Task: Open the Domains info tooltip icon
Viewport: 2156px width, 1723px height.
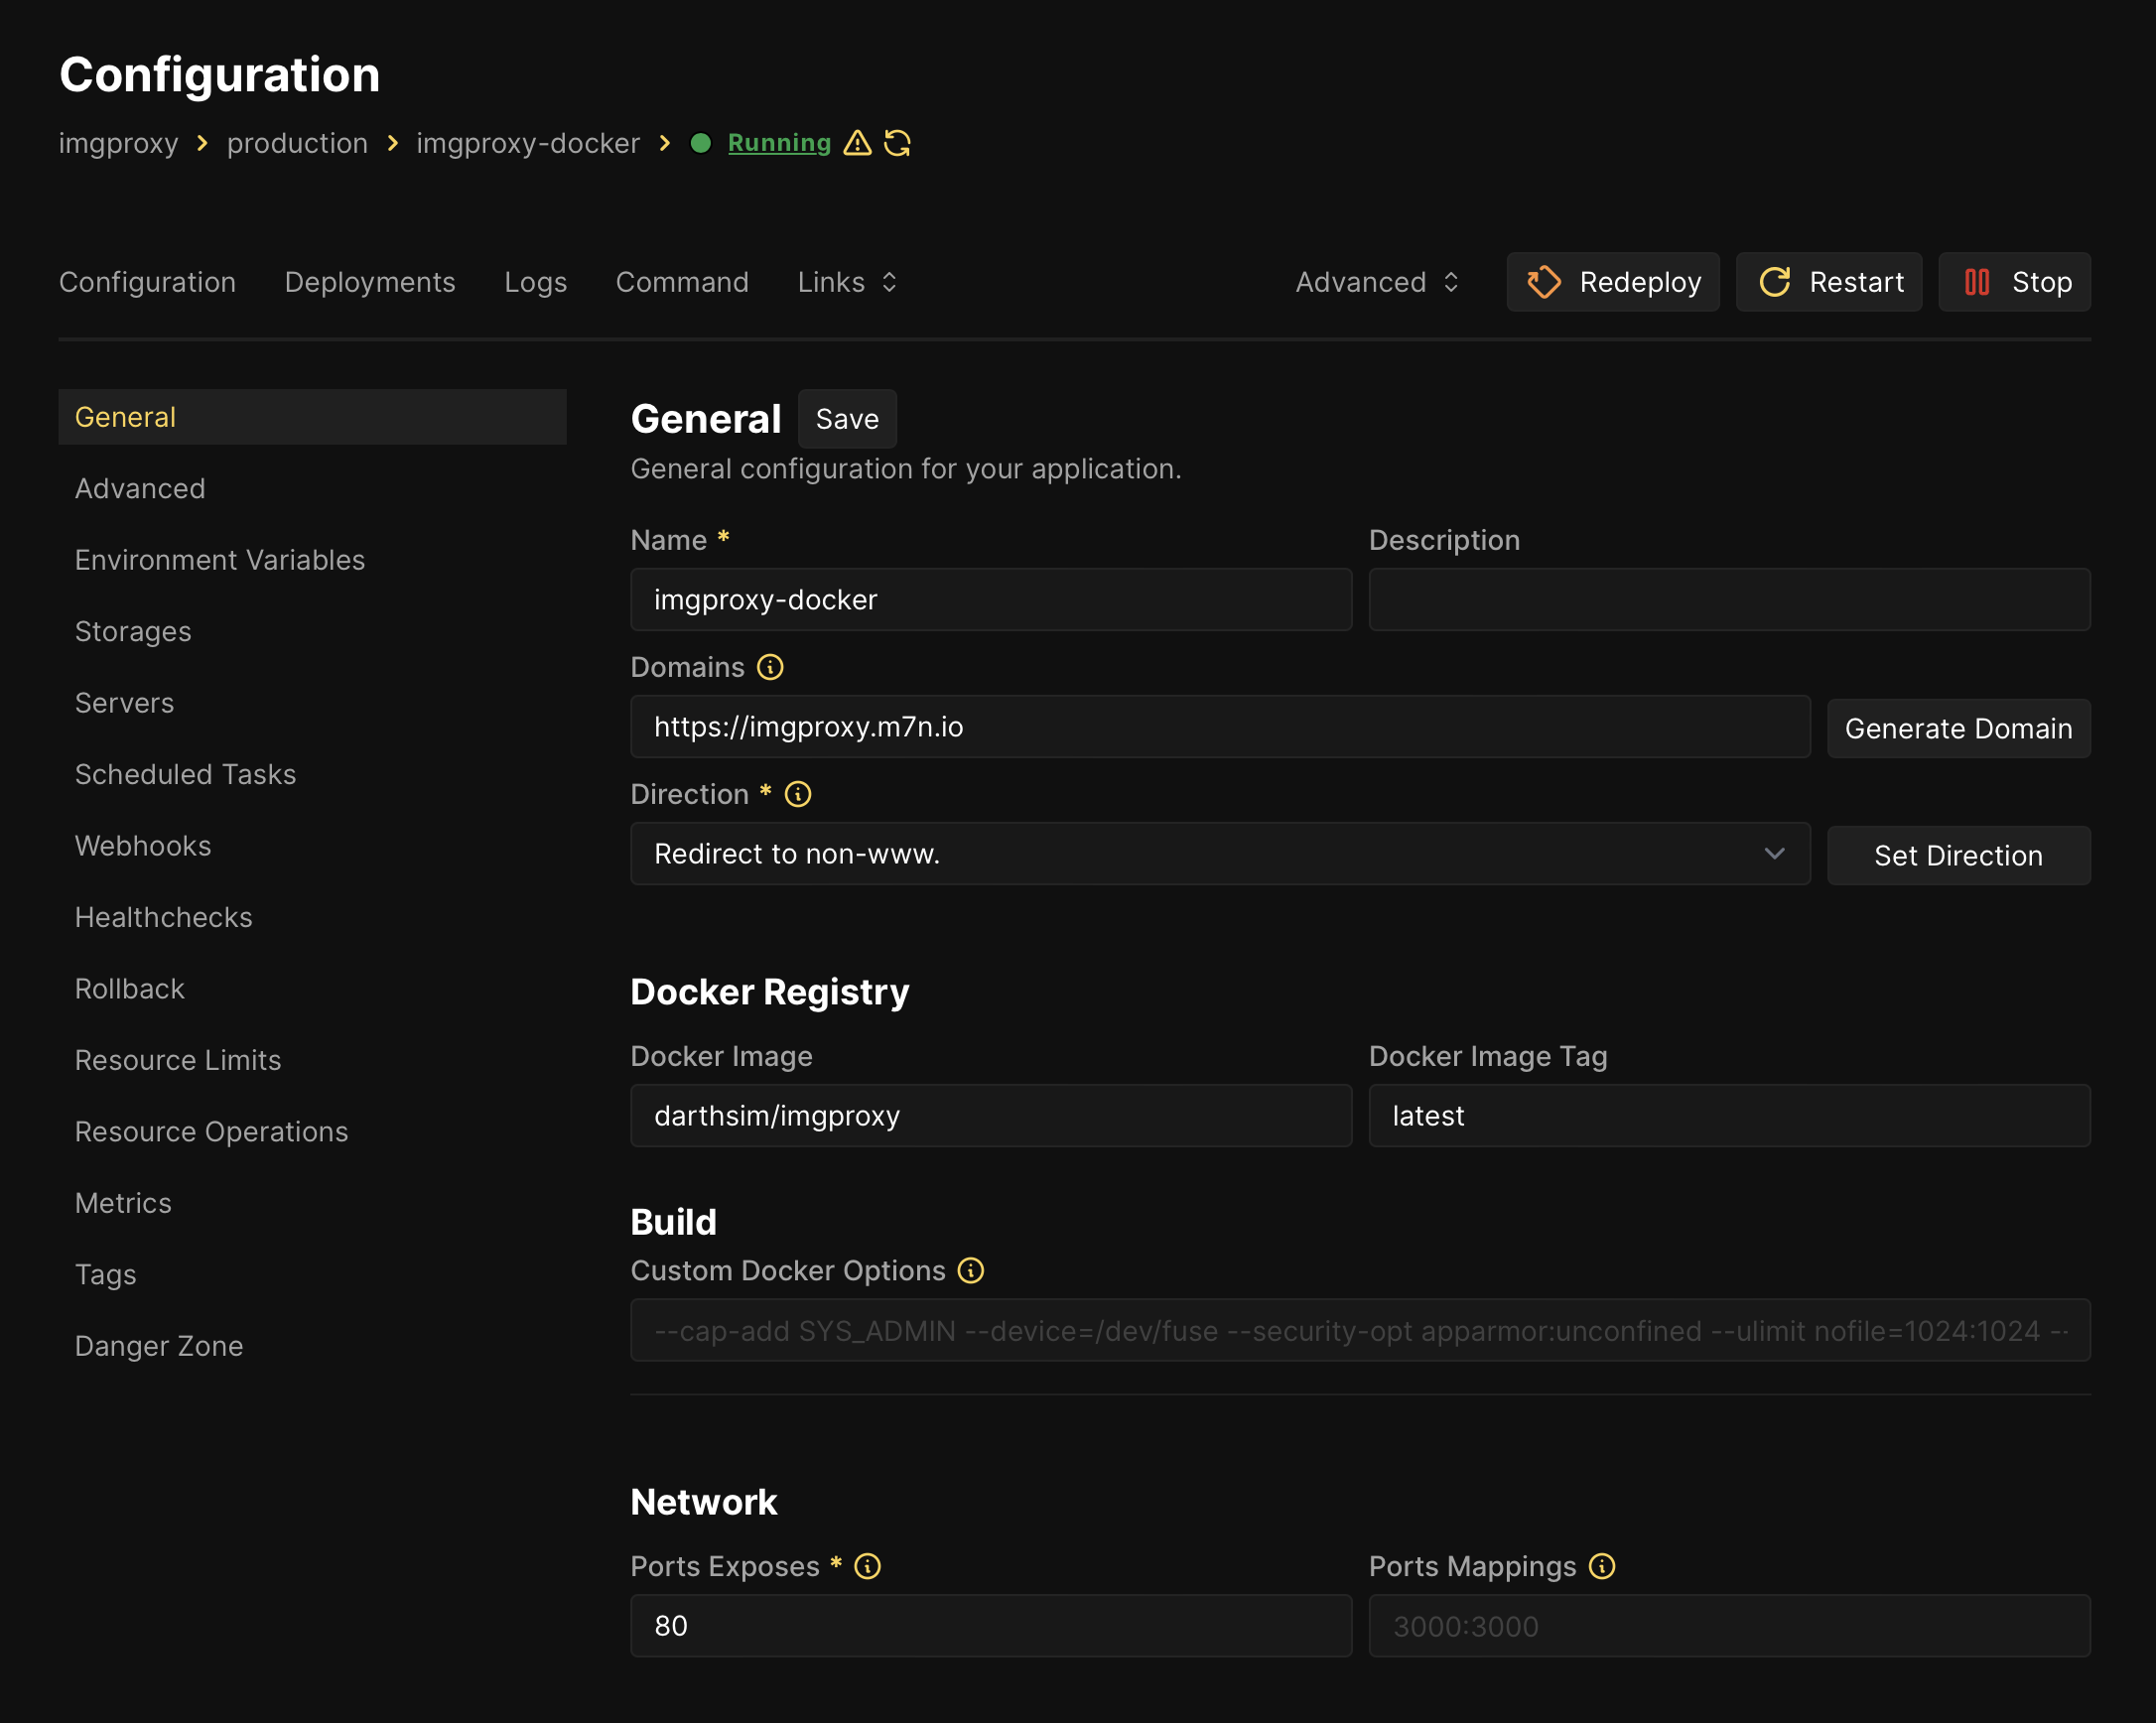Action: tap(769, 667)
